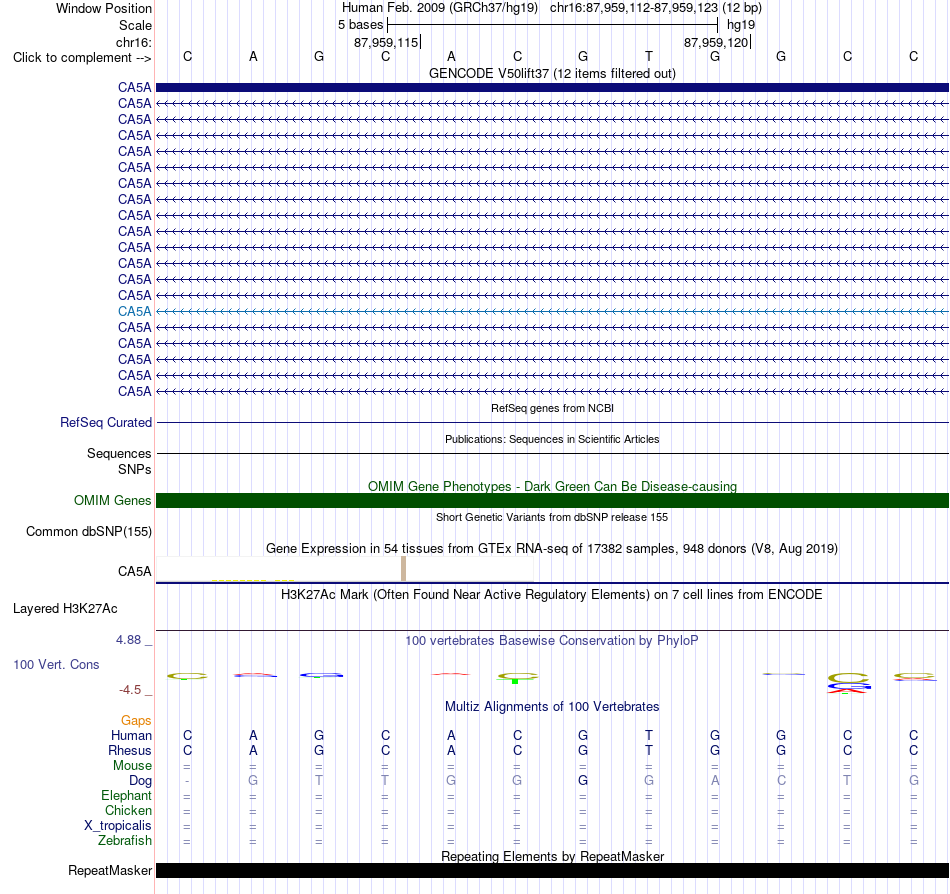Click the -4.5 PhyloP lower scale value
Image resolution: width=950 pixels, height=894 pixels.
130,689
